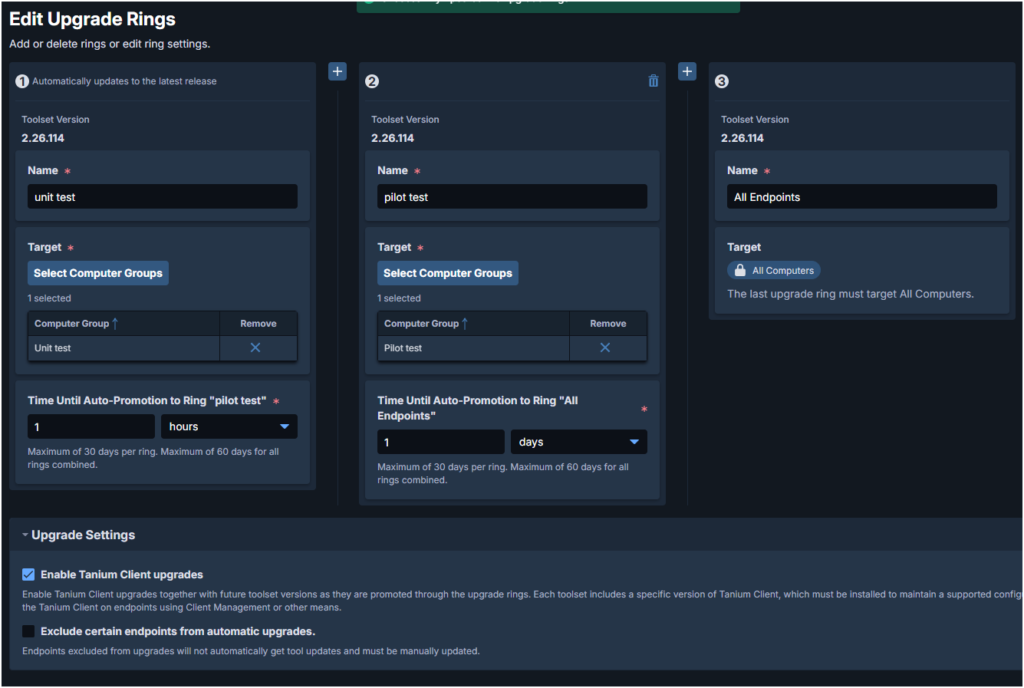Remove Unit test computer group
Image resolution: width=1024 pixels, height=688 pixels.
[x=255, y=347]
